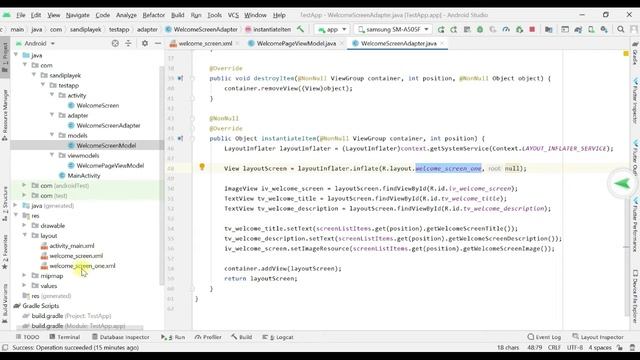The height and width of the screenshot is (360, 640).
Task: Click the Debug app bug icon
Action: (x=480, y=29)
